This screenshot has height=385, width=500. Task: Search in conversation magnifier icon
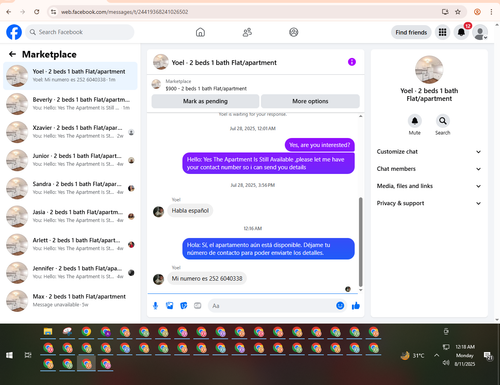443,121
